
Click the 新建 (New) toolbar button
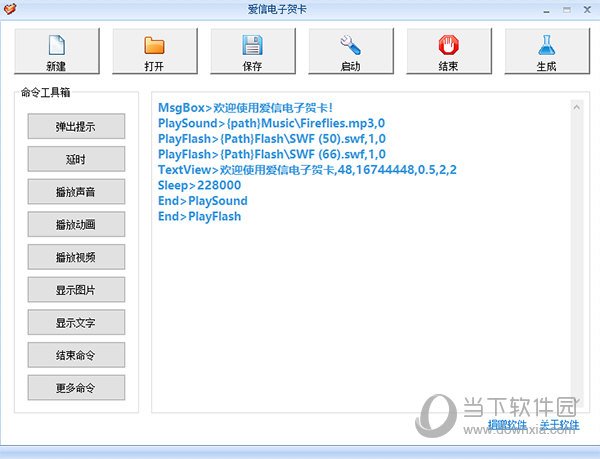[x=56, y=53]
